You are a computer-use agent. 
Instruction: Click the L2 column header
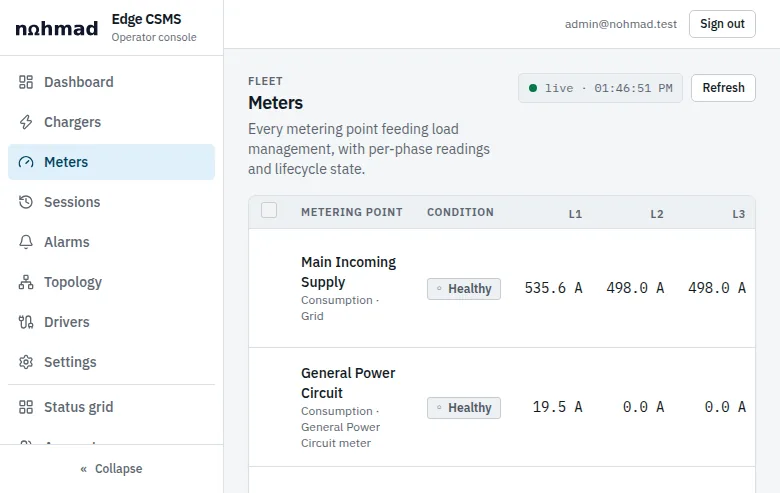(x=657, y=214)
